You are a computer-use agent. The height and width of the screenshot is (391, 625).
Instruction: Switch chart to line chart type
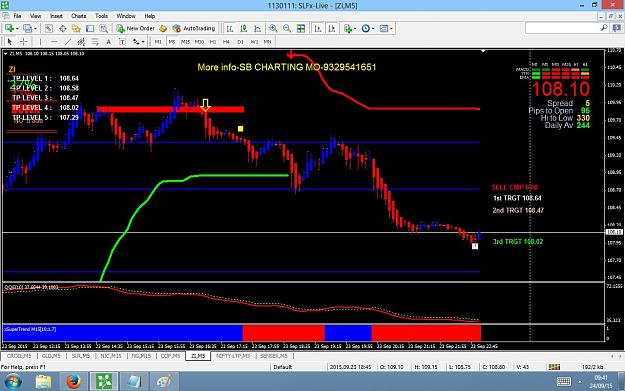point(257,28)
